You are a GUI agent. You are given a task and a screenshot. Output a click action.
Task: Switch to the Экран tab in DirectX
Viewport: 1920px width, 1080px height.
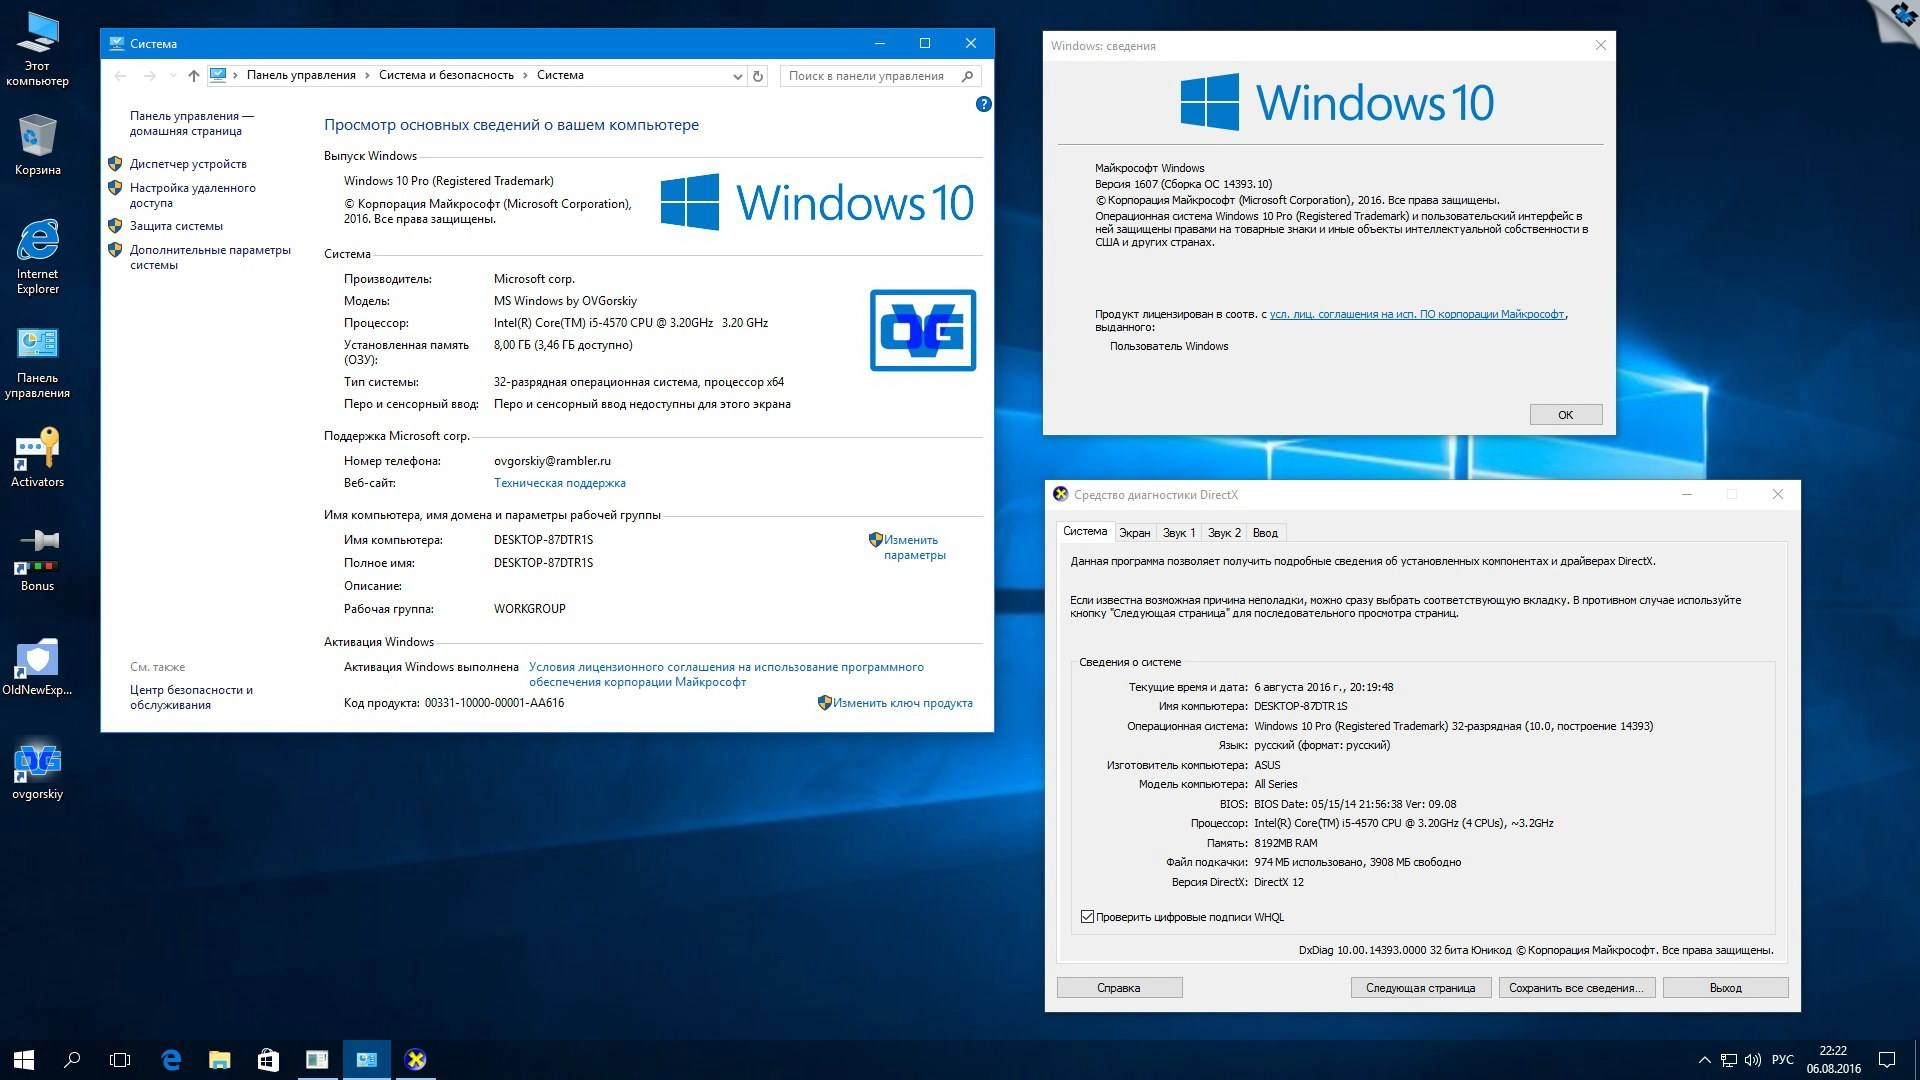pyautogui.click(x=1134, y=533)
